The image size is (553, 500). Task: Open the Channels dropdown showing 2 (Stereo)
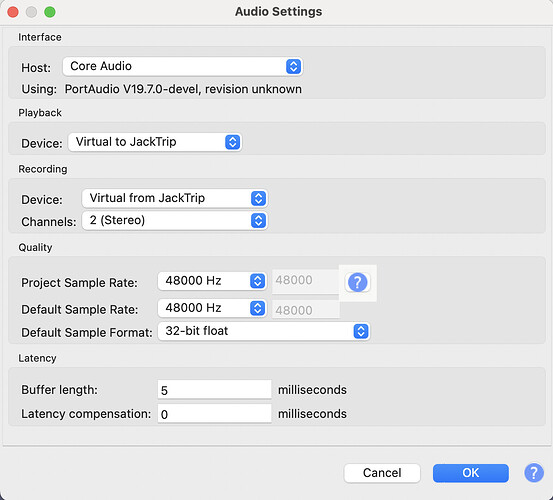pyautogui.click(x=175, y=220)
